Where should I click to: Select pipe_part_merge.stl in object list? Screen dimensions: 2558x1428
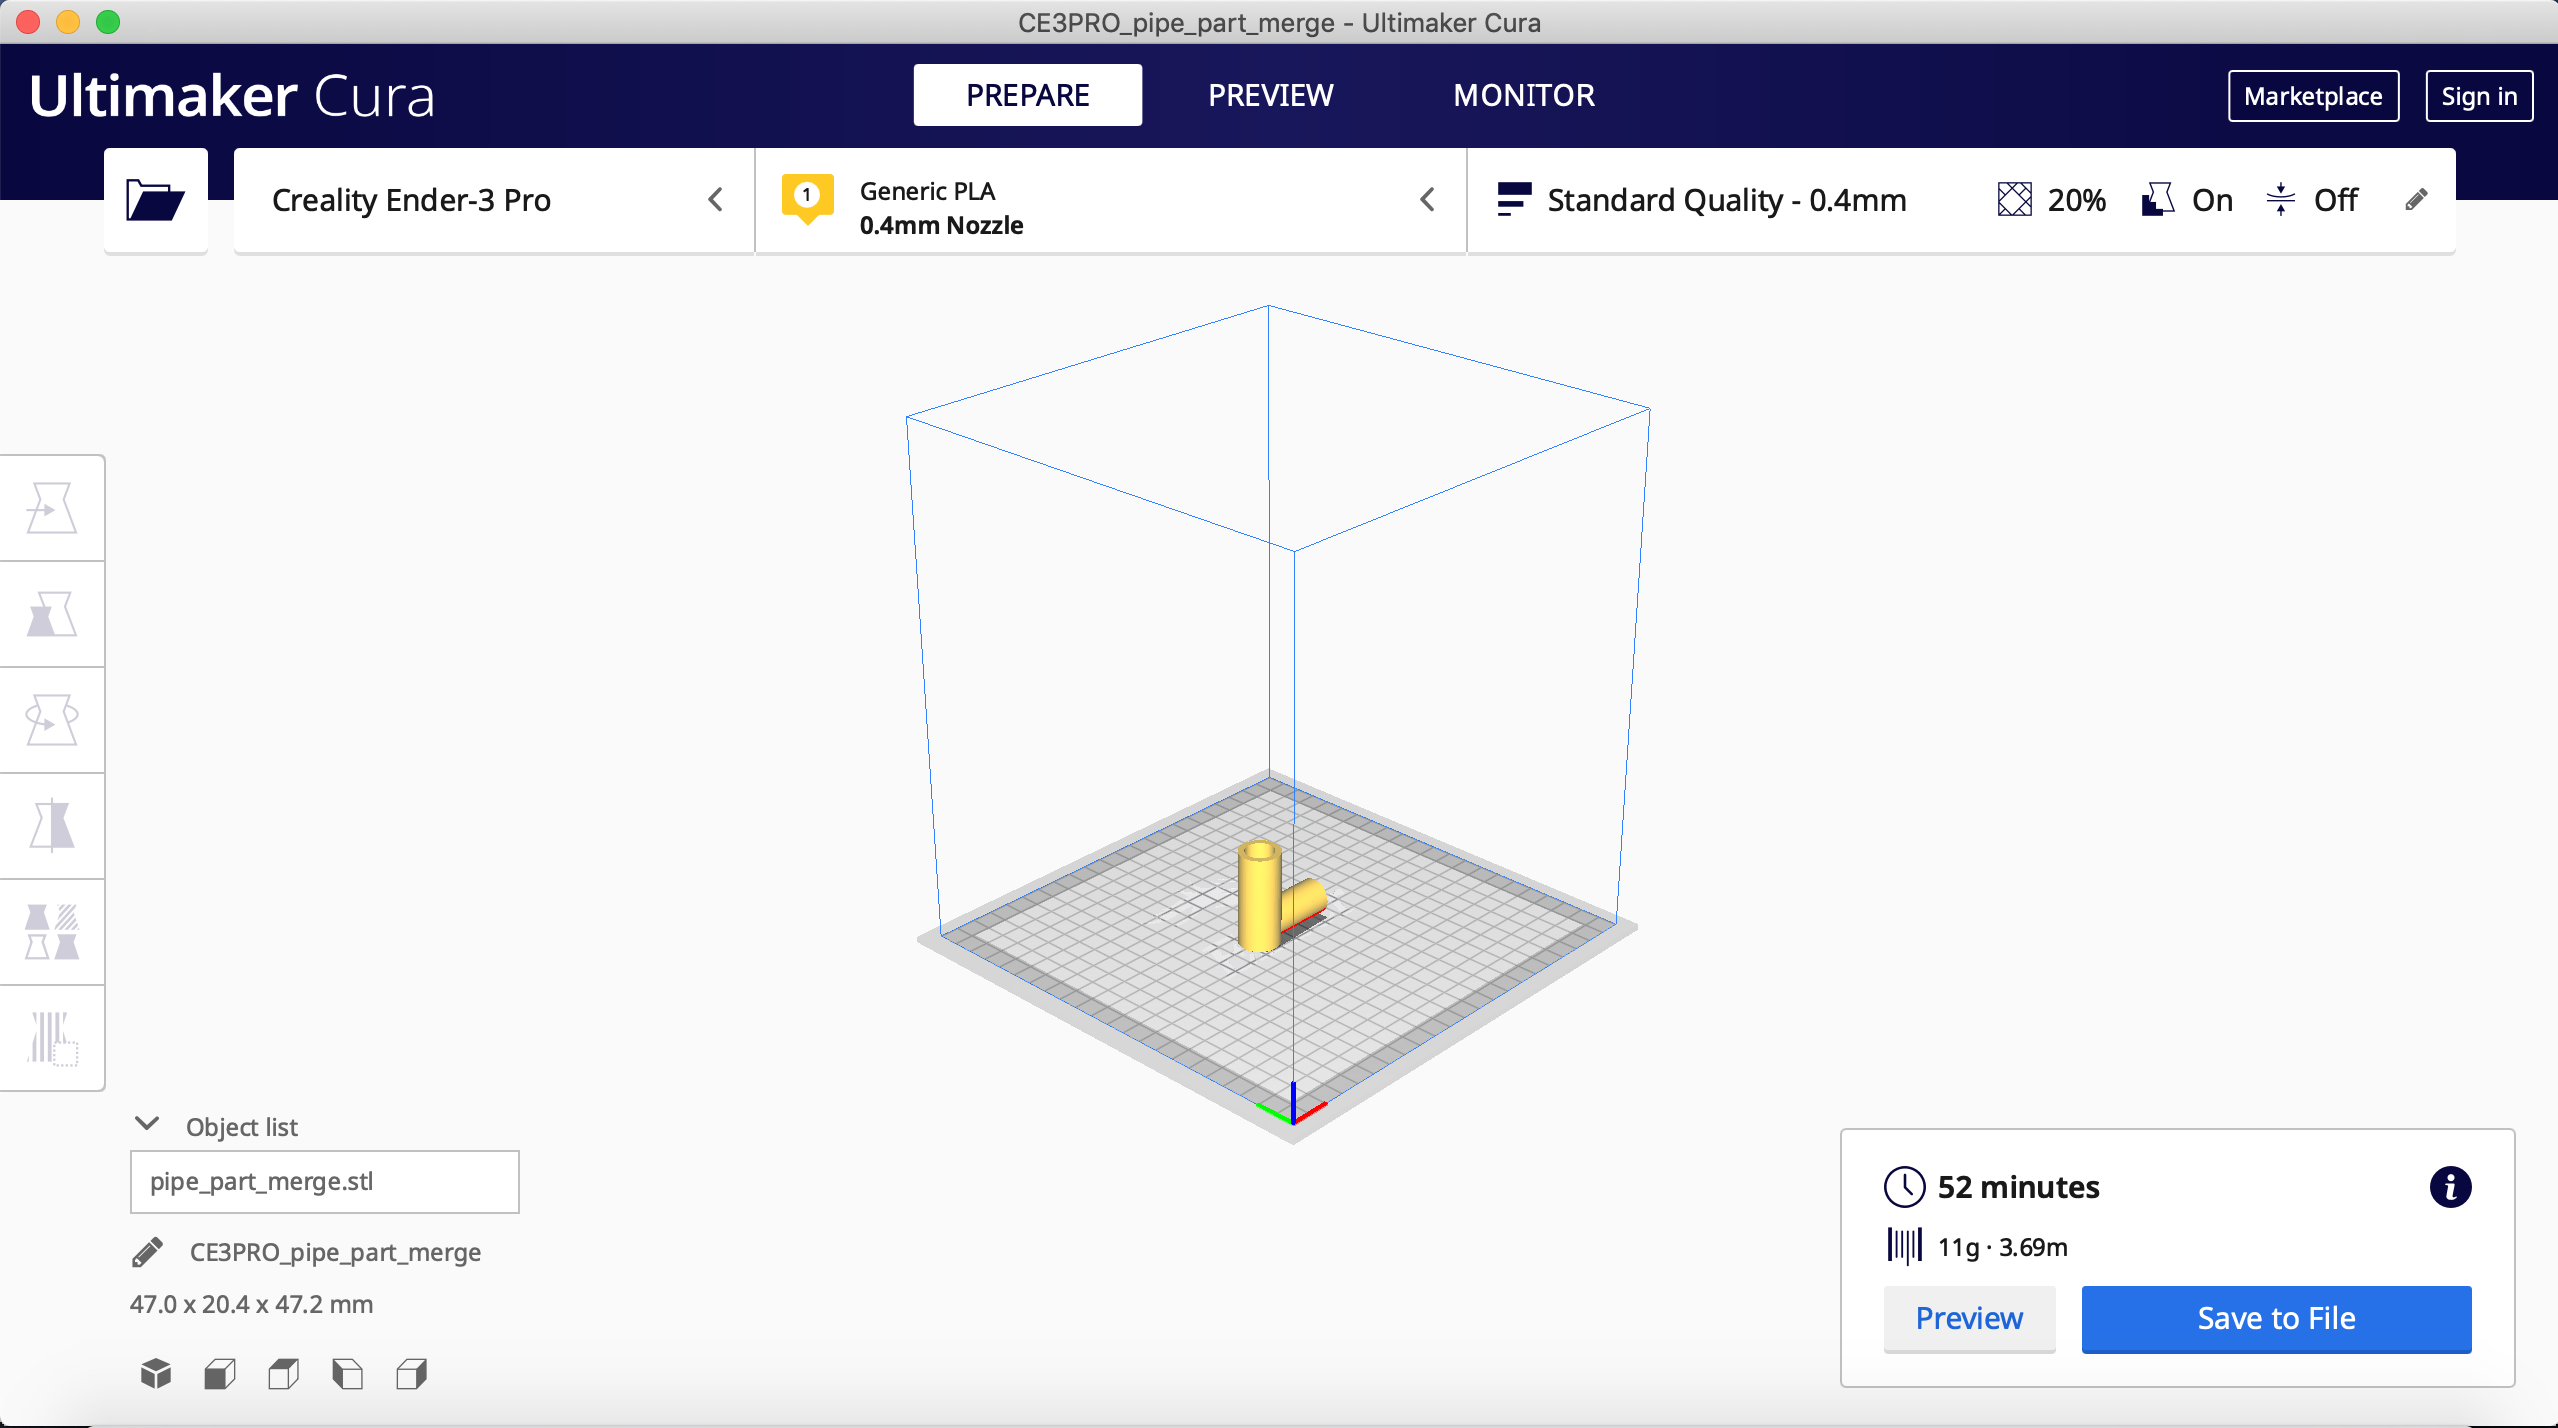click(x=324, y=1181)
